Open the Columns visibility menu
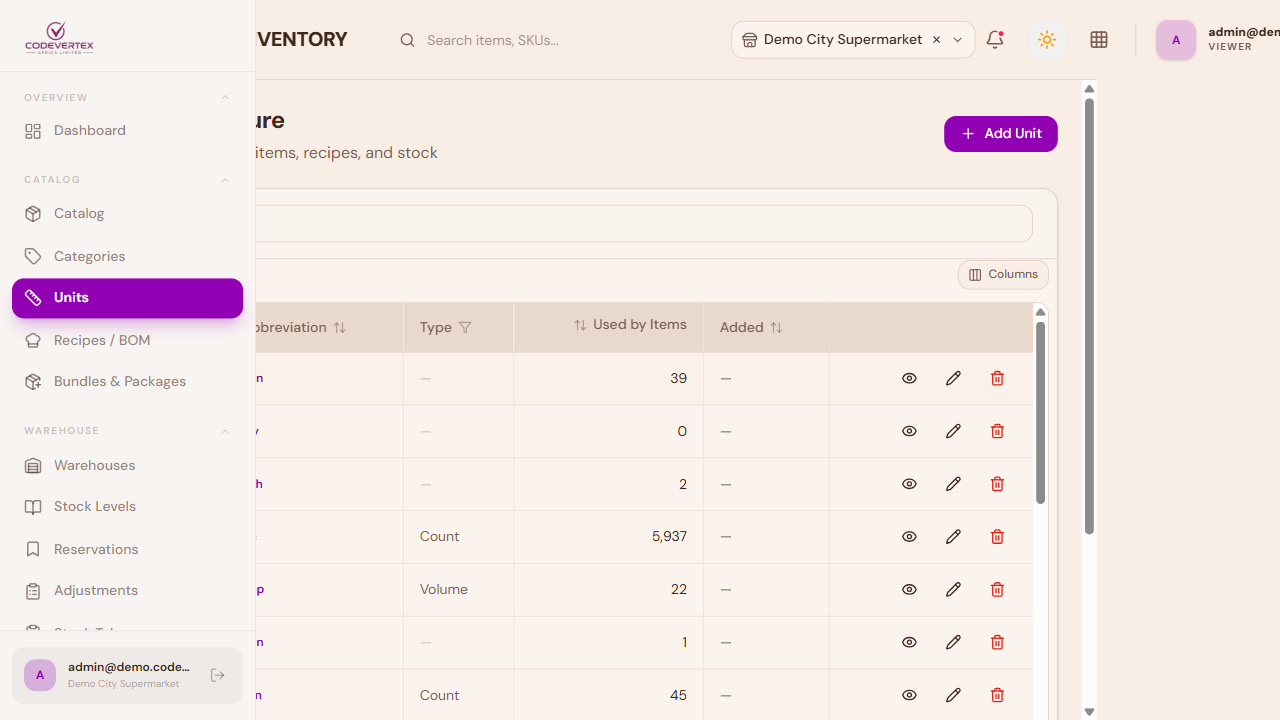This screenshot has width=1280, height=720. (1003, 275)
